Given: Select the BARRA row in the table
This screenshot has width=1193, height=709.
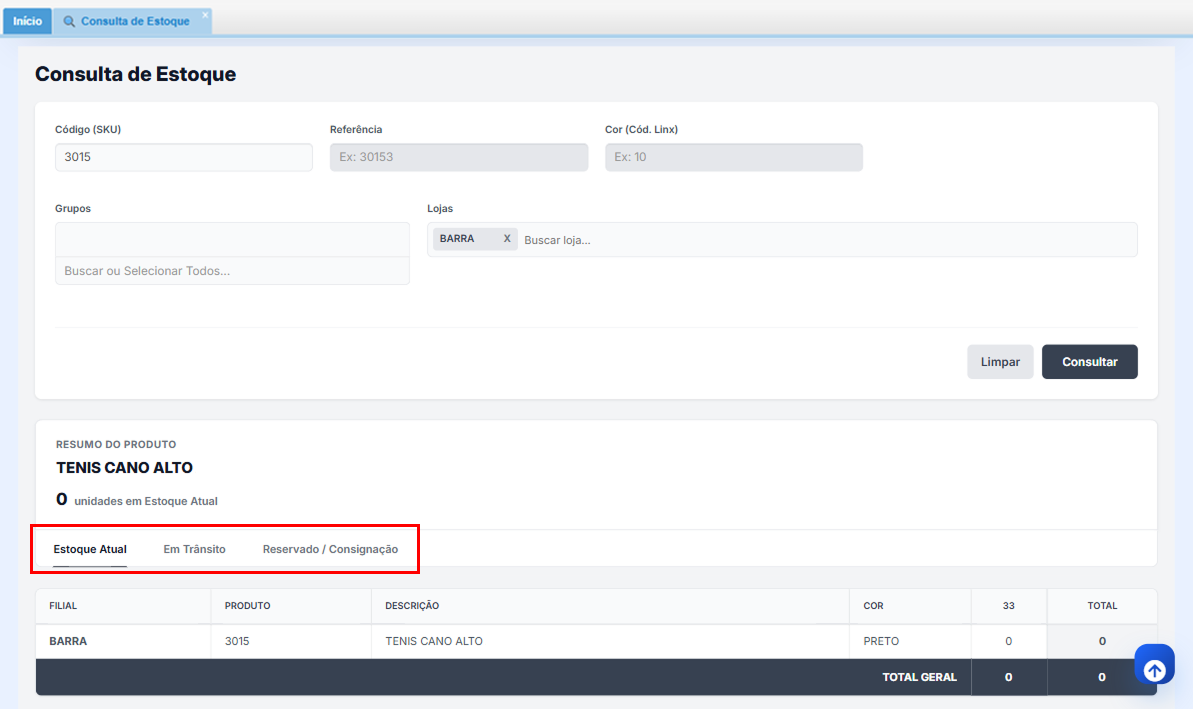Looking at the screenshot, I should pyautogui.click(x=68, y=641).
